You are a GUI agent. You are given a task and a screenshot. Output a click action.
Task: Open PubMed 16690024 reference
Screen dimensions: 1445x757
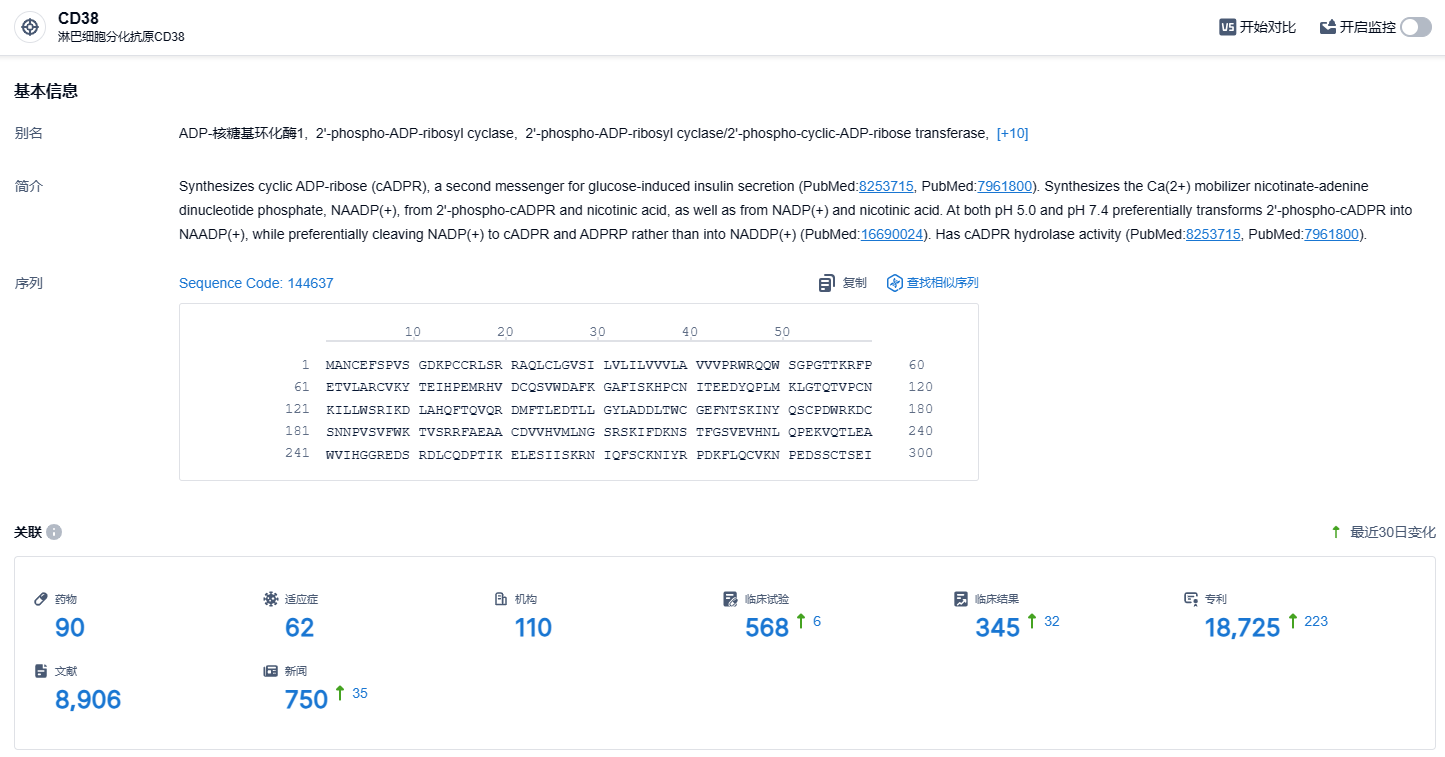coord(892,234)
